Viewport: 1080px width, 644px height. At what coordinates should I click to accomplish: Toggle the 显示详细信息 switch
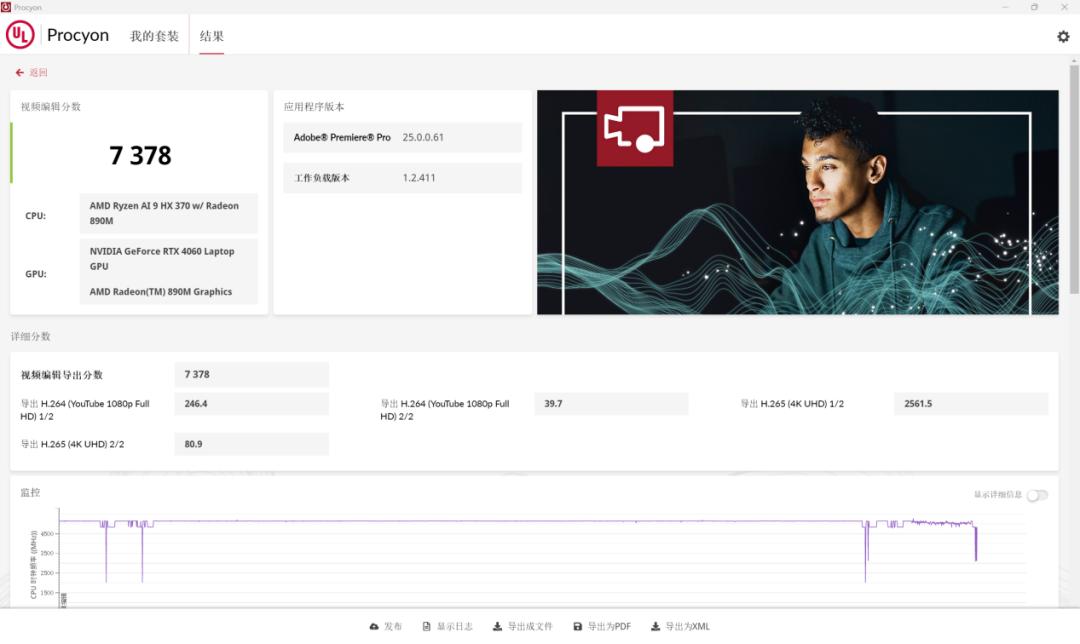click(1037, 495)
